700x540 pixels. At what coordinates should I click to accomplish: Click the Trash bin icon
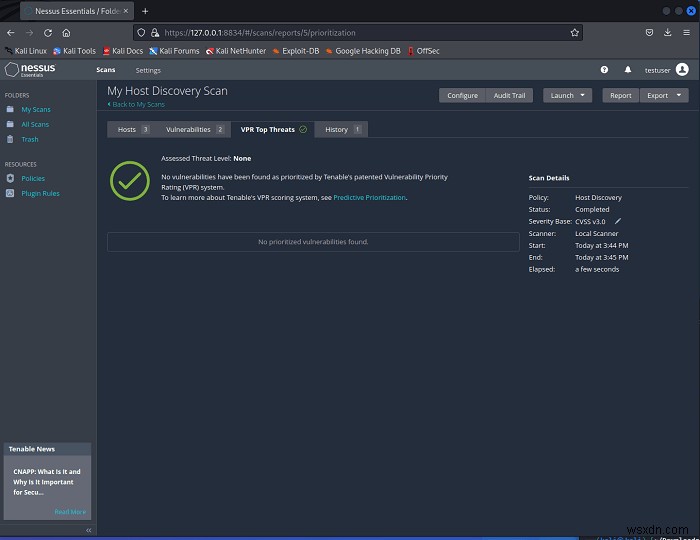10,139
